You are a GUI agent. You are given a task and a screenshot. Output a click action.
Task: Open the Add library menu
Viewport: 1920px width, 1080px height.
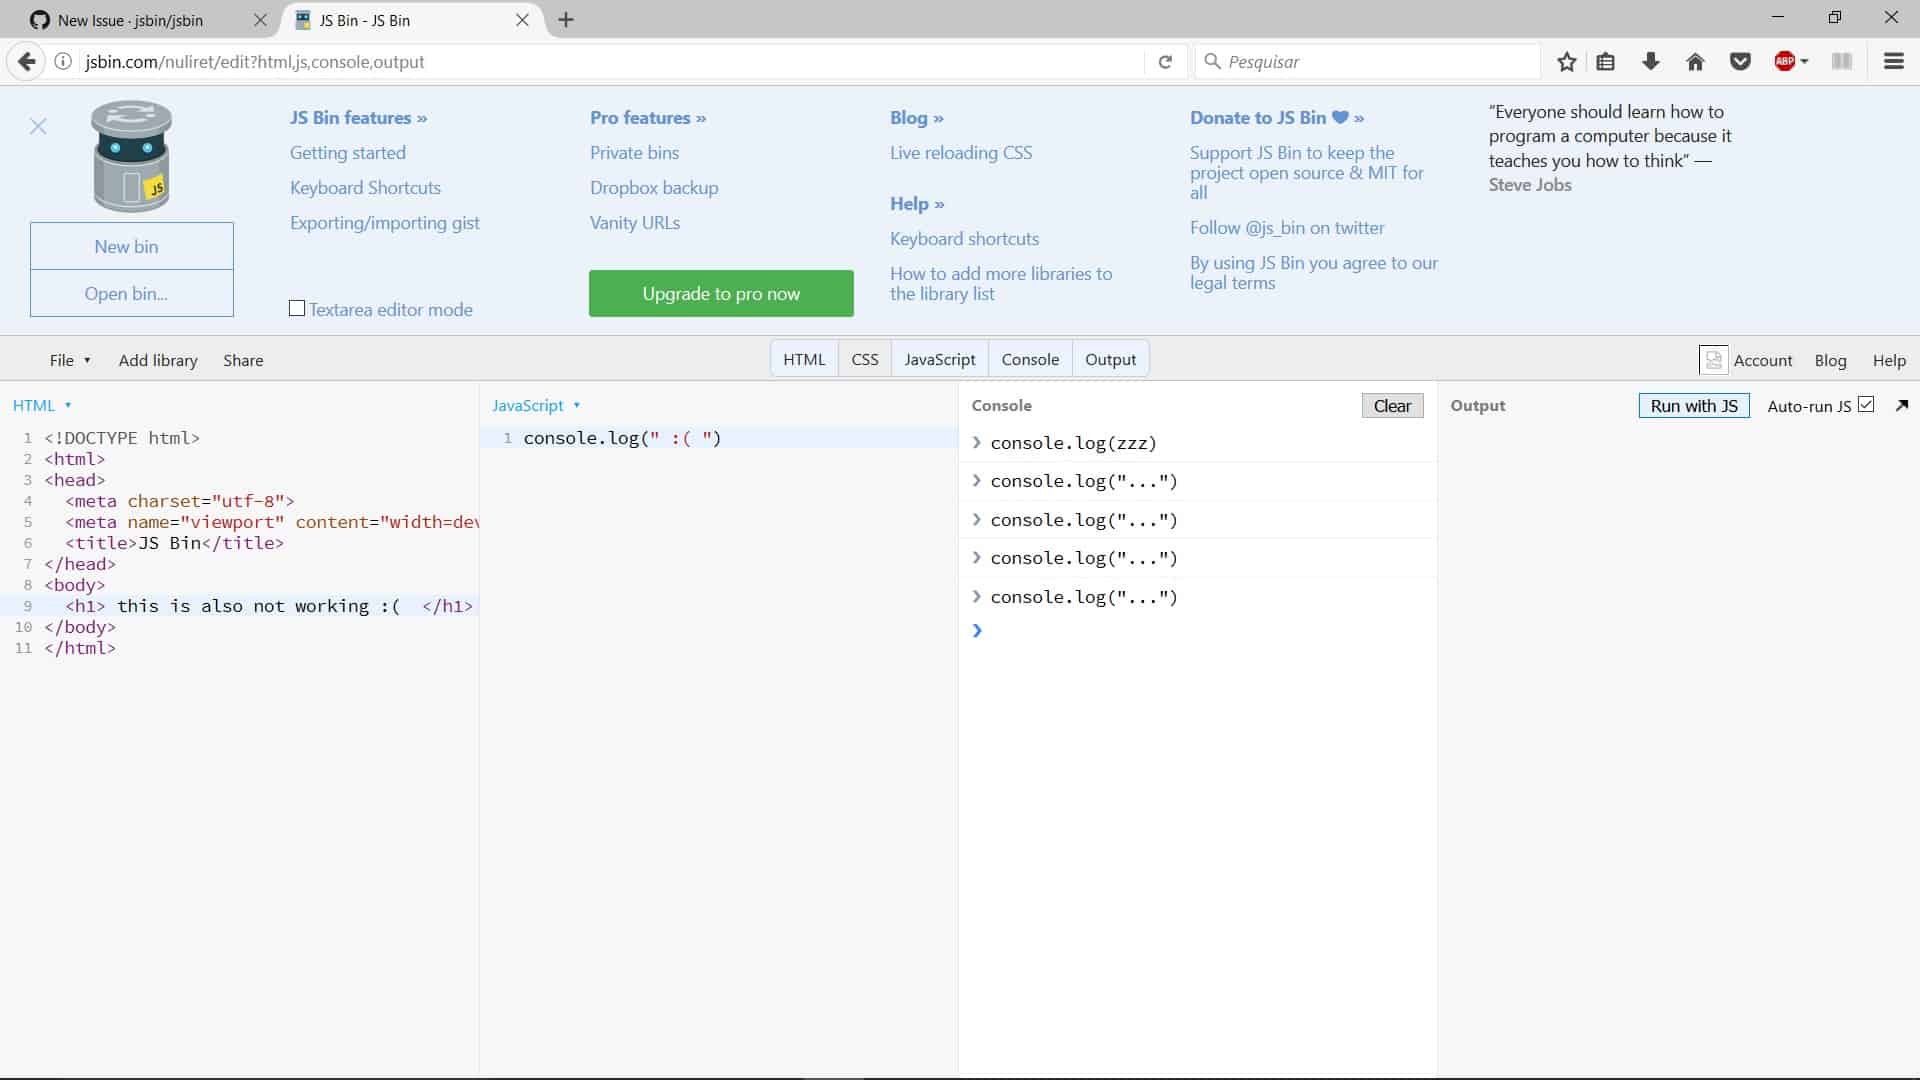coord(158,360)
